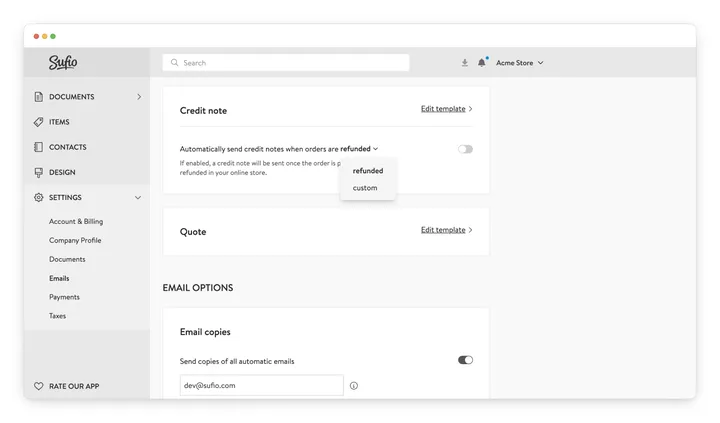Select custom option in dropdown list
This screenshot has height=423, width=720.
coord(365,188)
